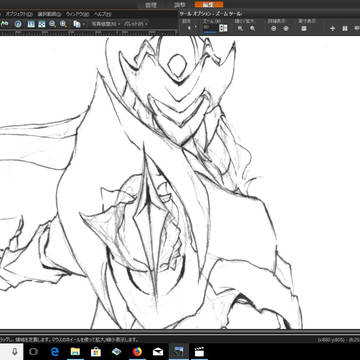Open the Mail app from taskbar

click(158, 352)
